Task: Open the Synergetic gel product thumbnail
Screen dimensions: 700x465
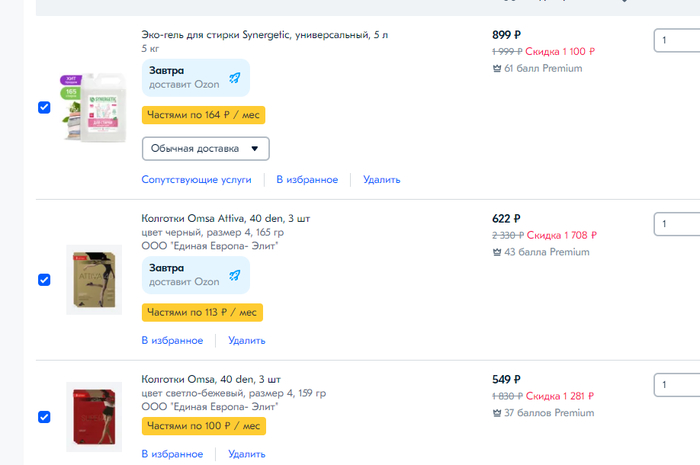Action: click(x=92, y=109)
